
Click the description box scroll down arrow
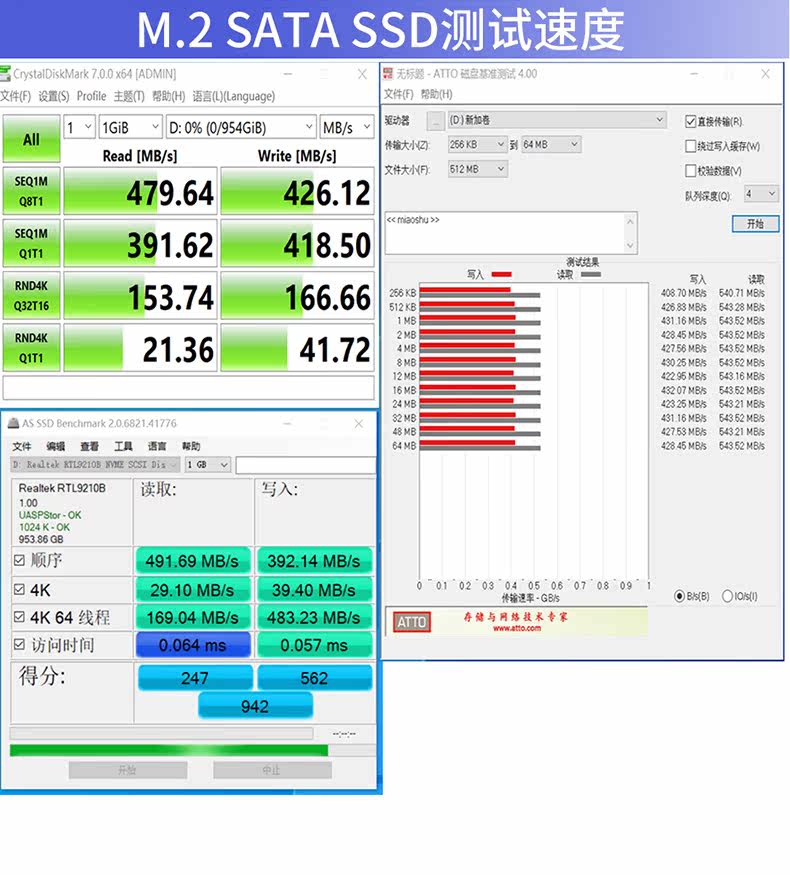[630, 245]
